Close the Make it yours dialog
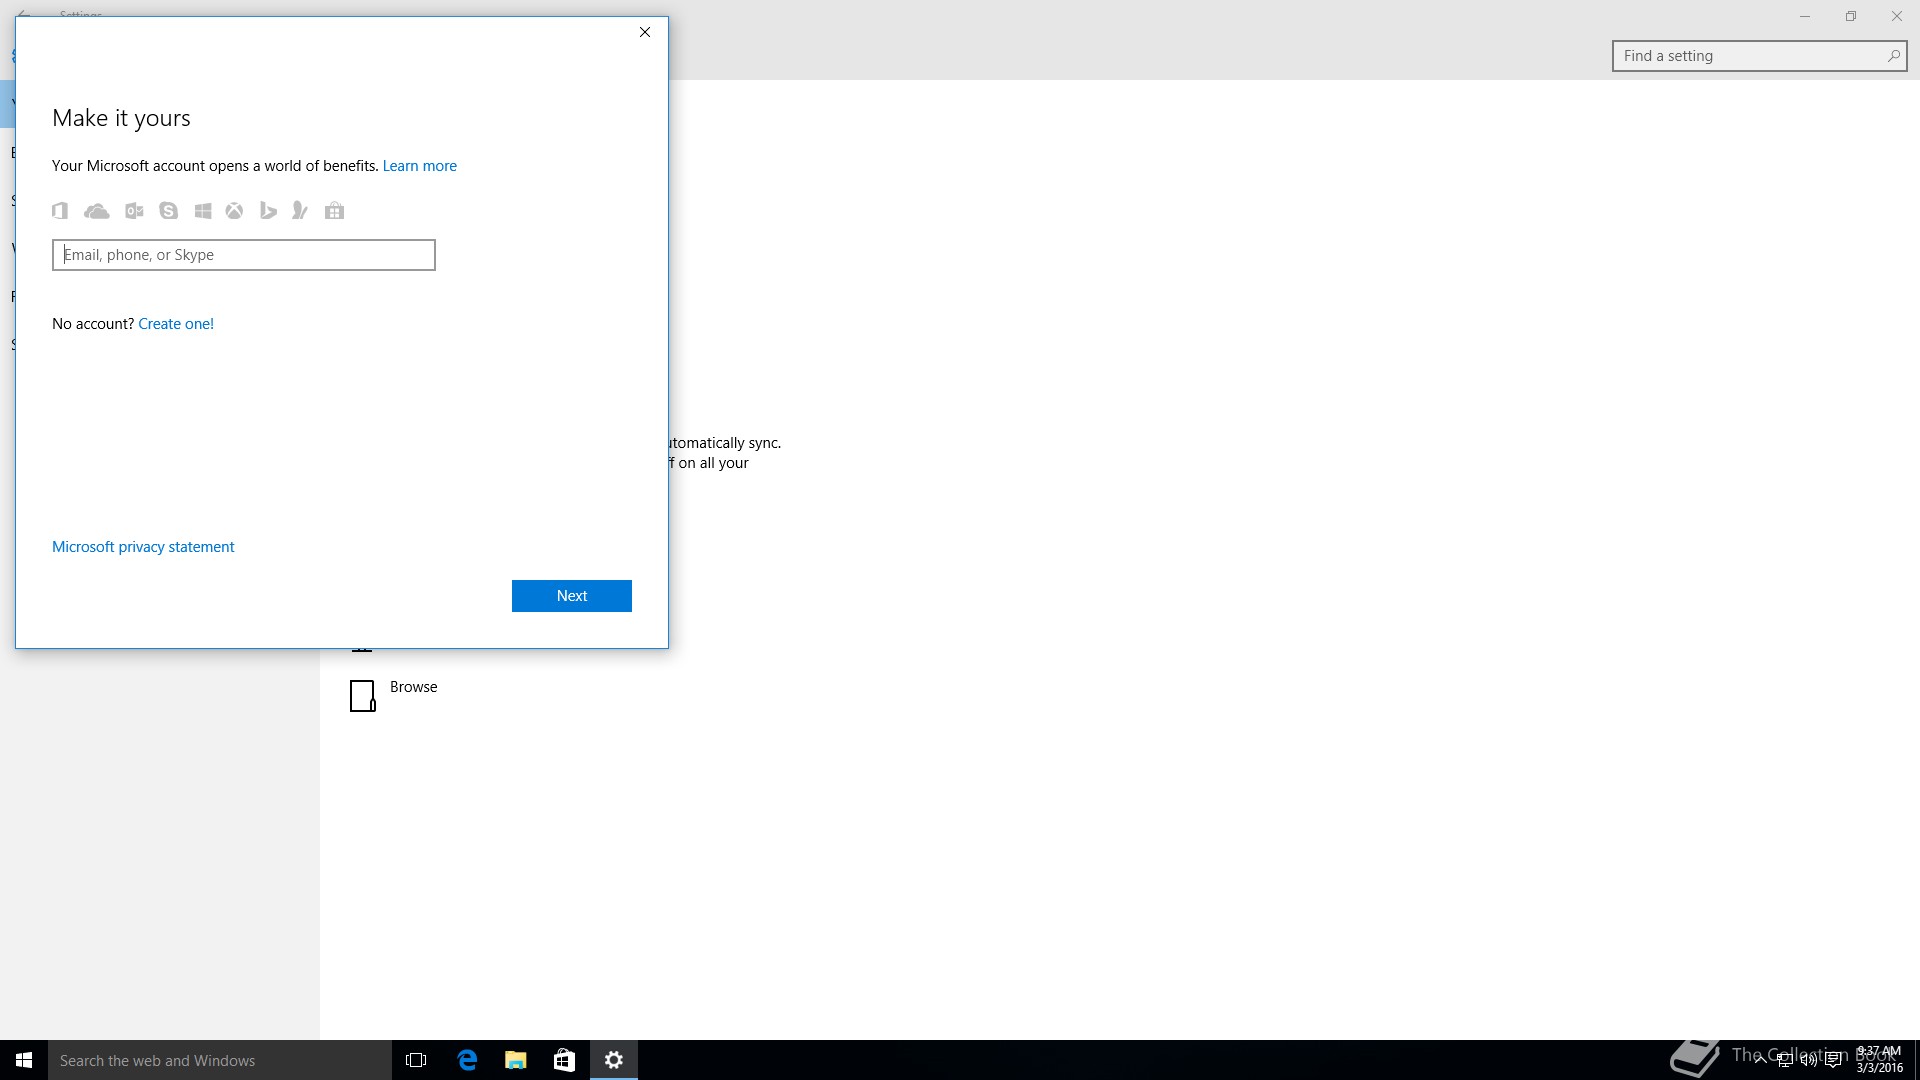 click(x=645, y=32)
